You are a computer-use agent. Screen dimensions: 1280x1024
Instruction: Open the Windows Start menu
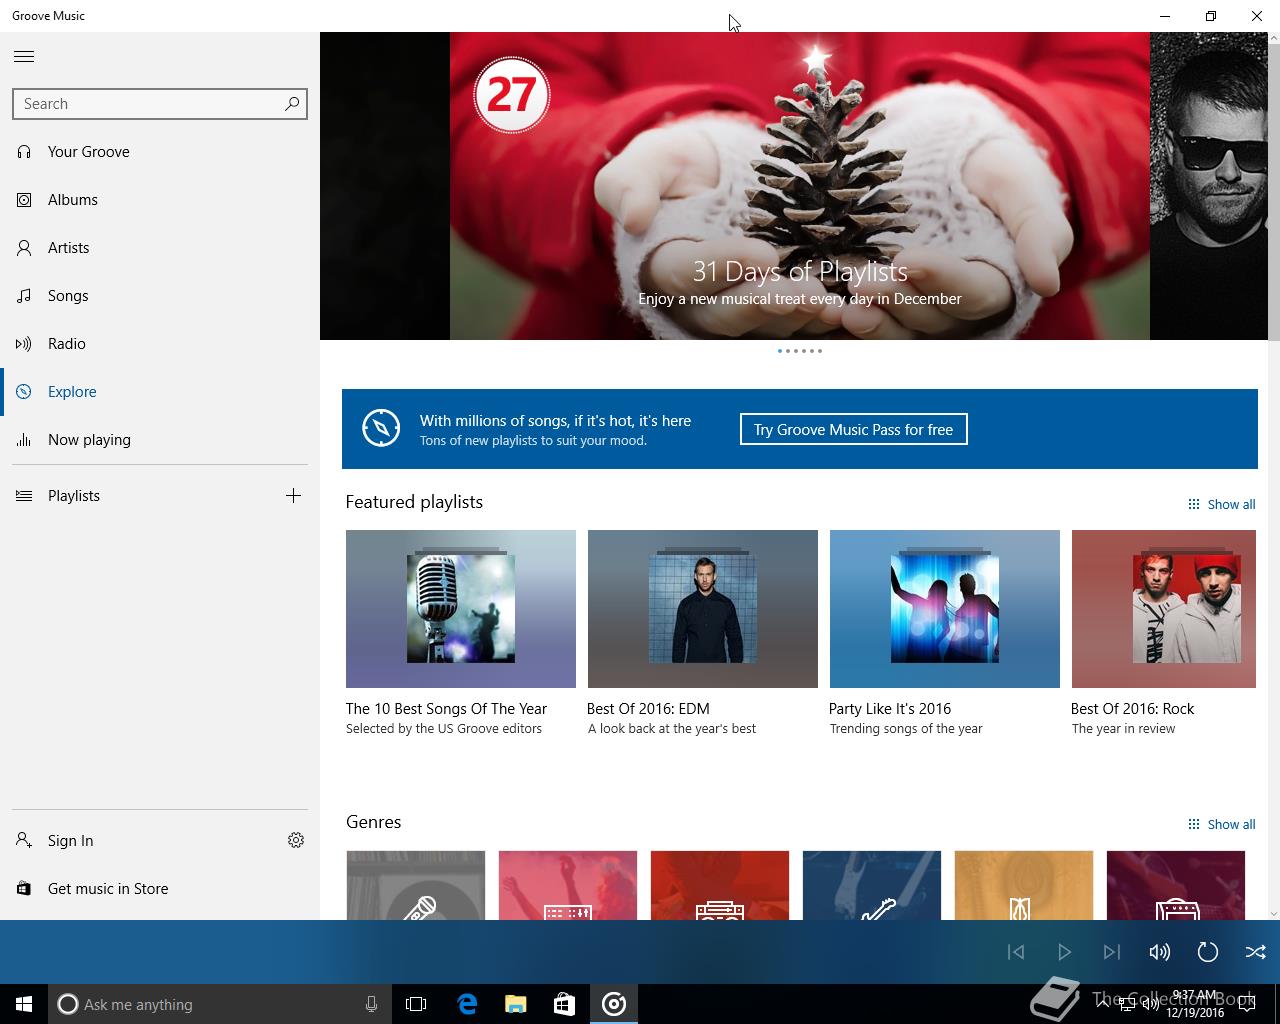(x=24, y=1004)
